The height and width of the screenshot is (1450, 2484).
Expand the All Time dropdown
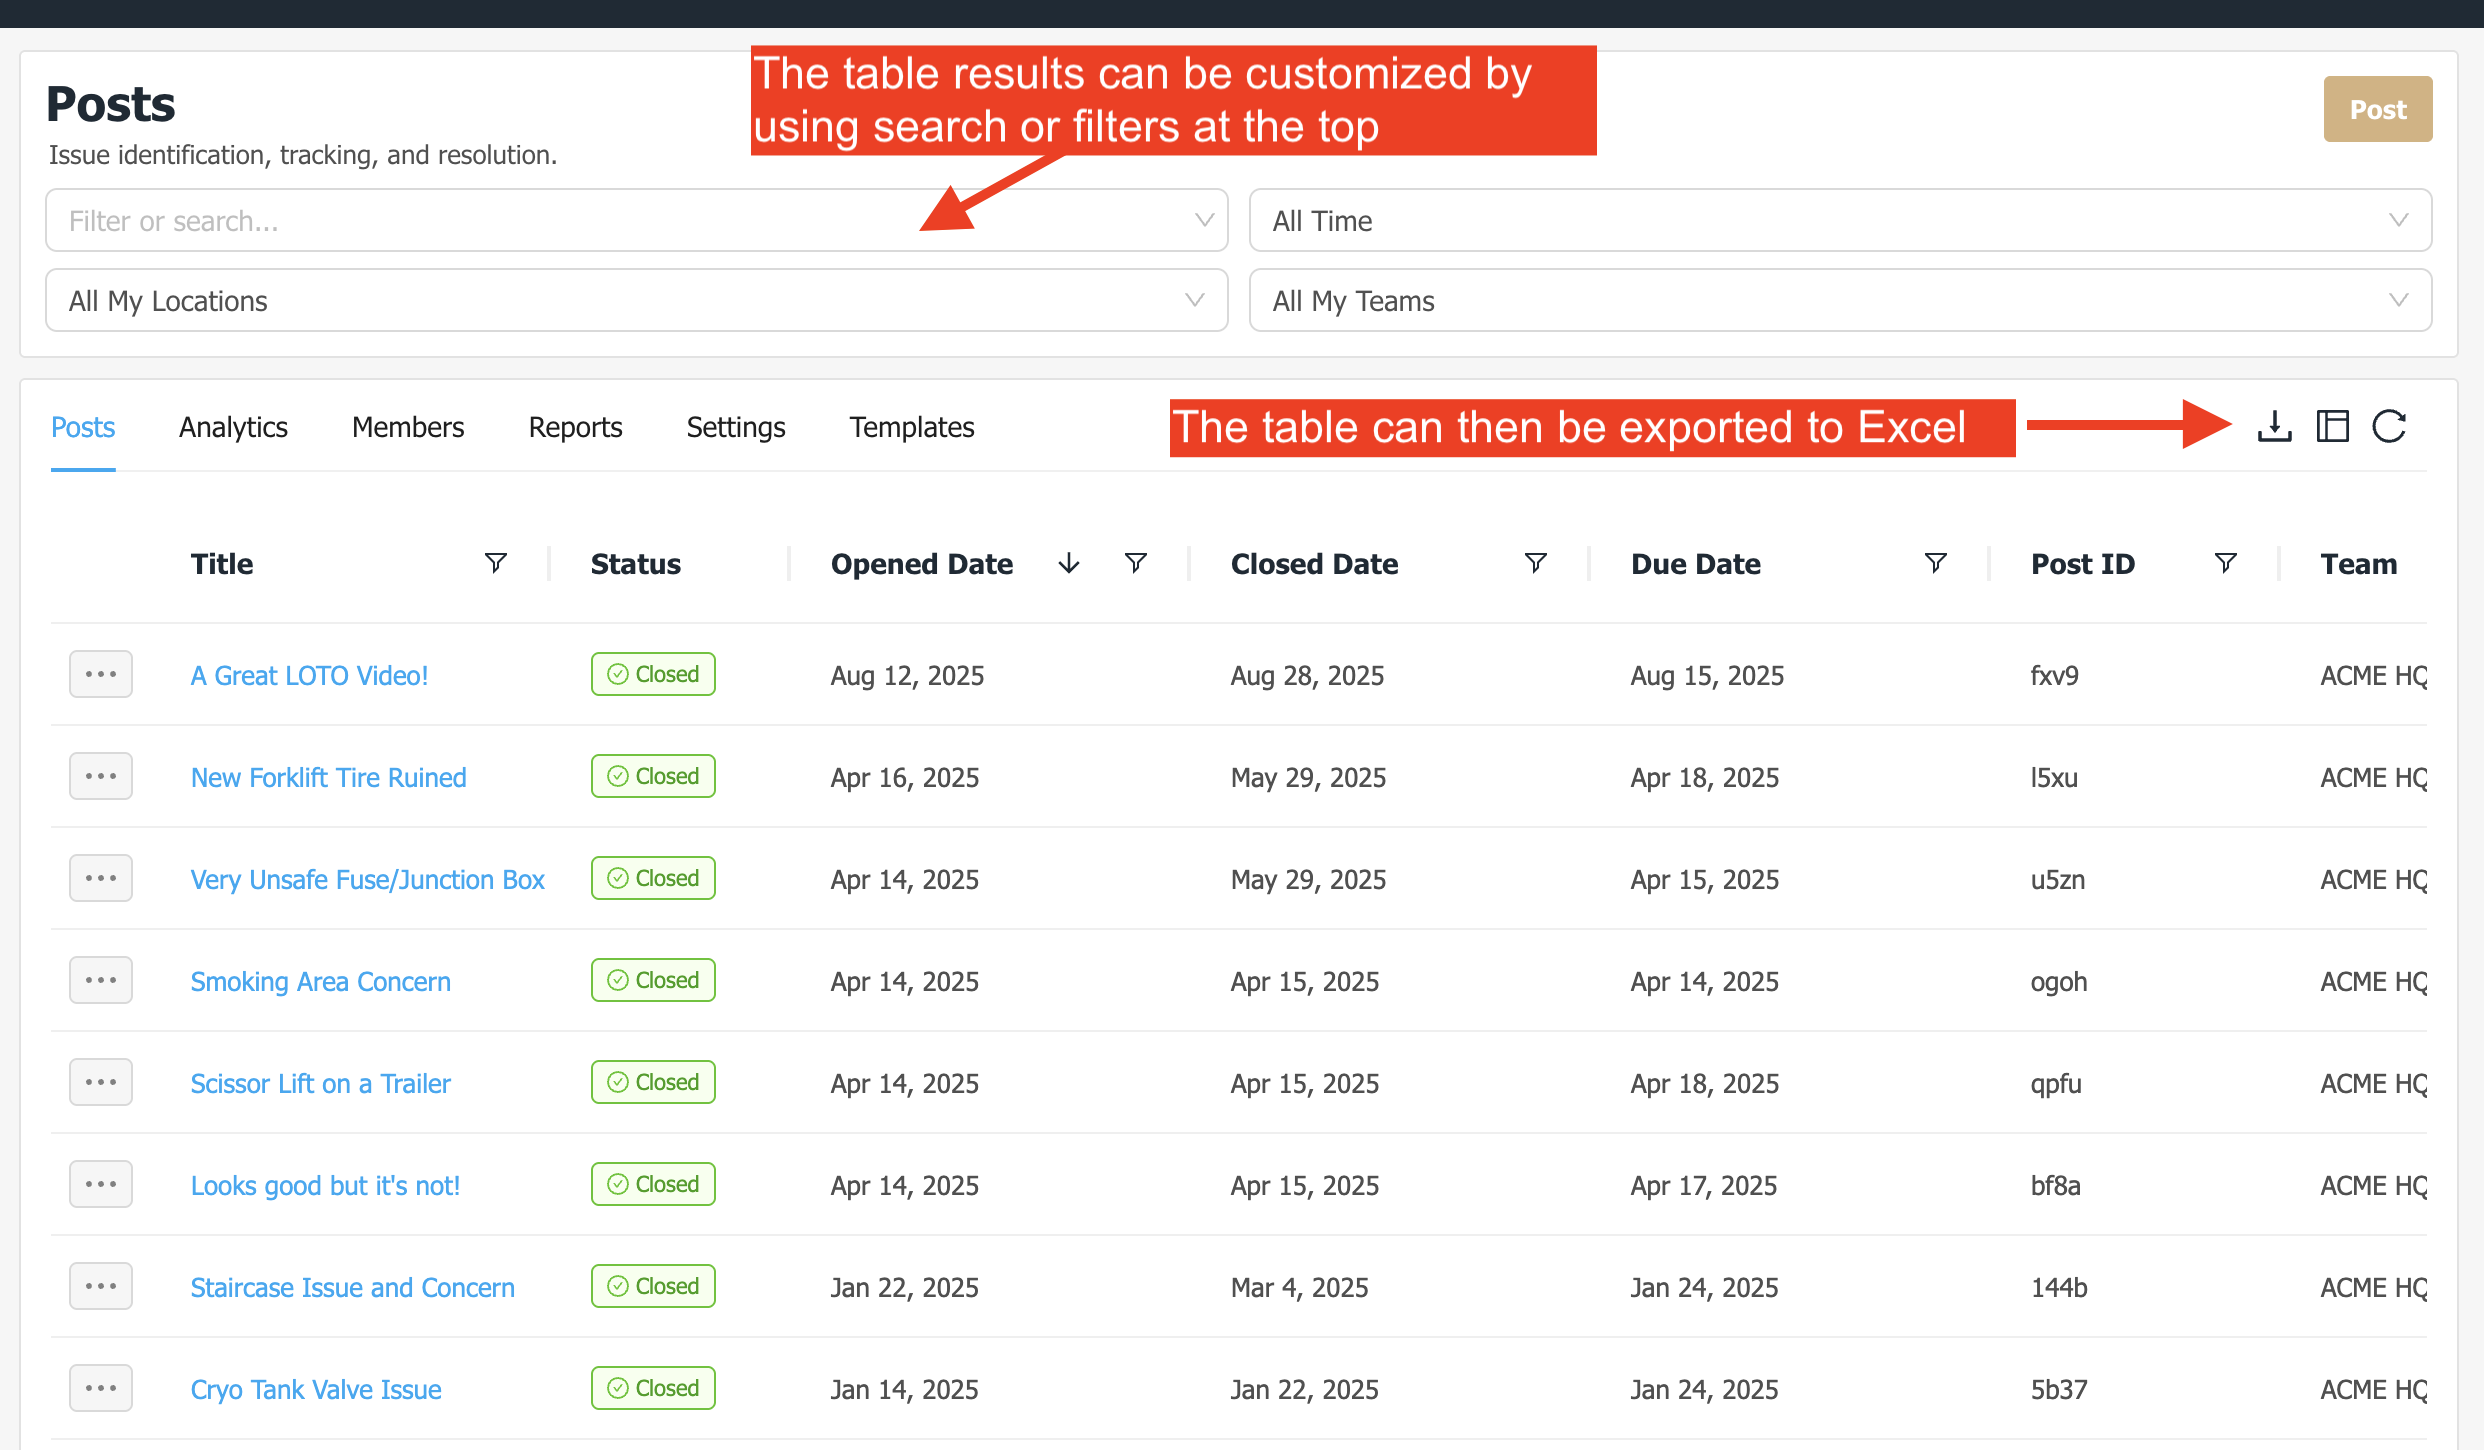click(1840, 221)
